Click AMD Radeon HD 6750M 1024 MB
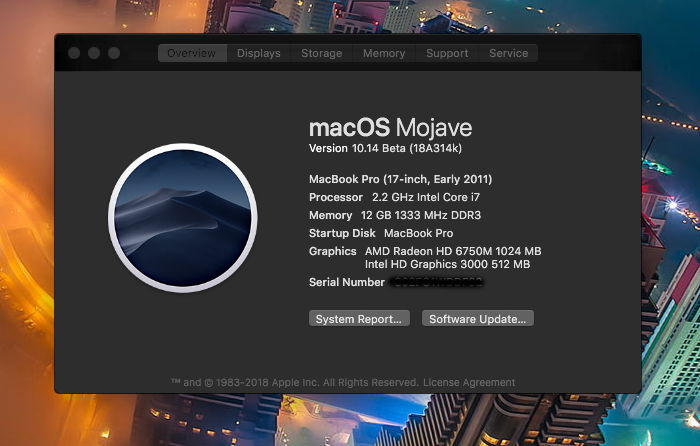Screen dimensions: 700x446 pos(453,251)
